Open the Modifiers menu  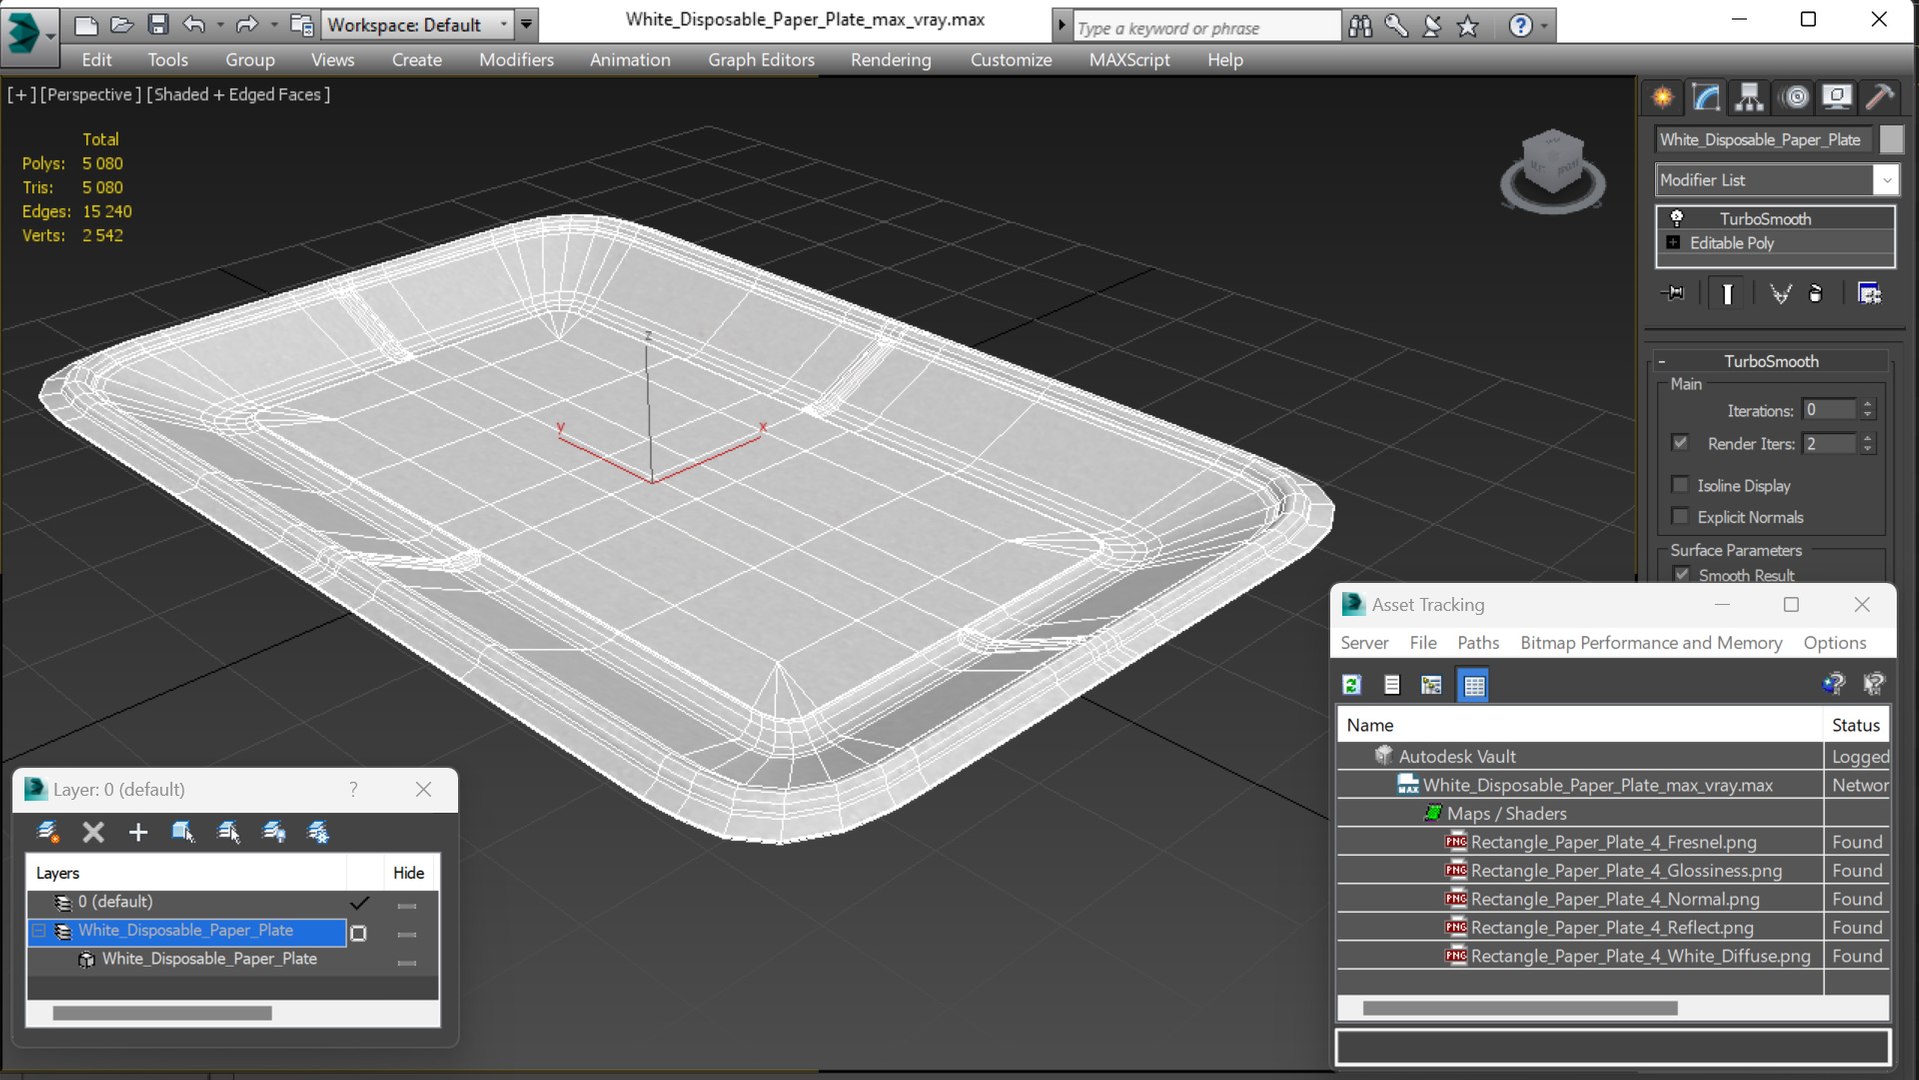tap(516, 60)
